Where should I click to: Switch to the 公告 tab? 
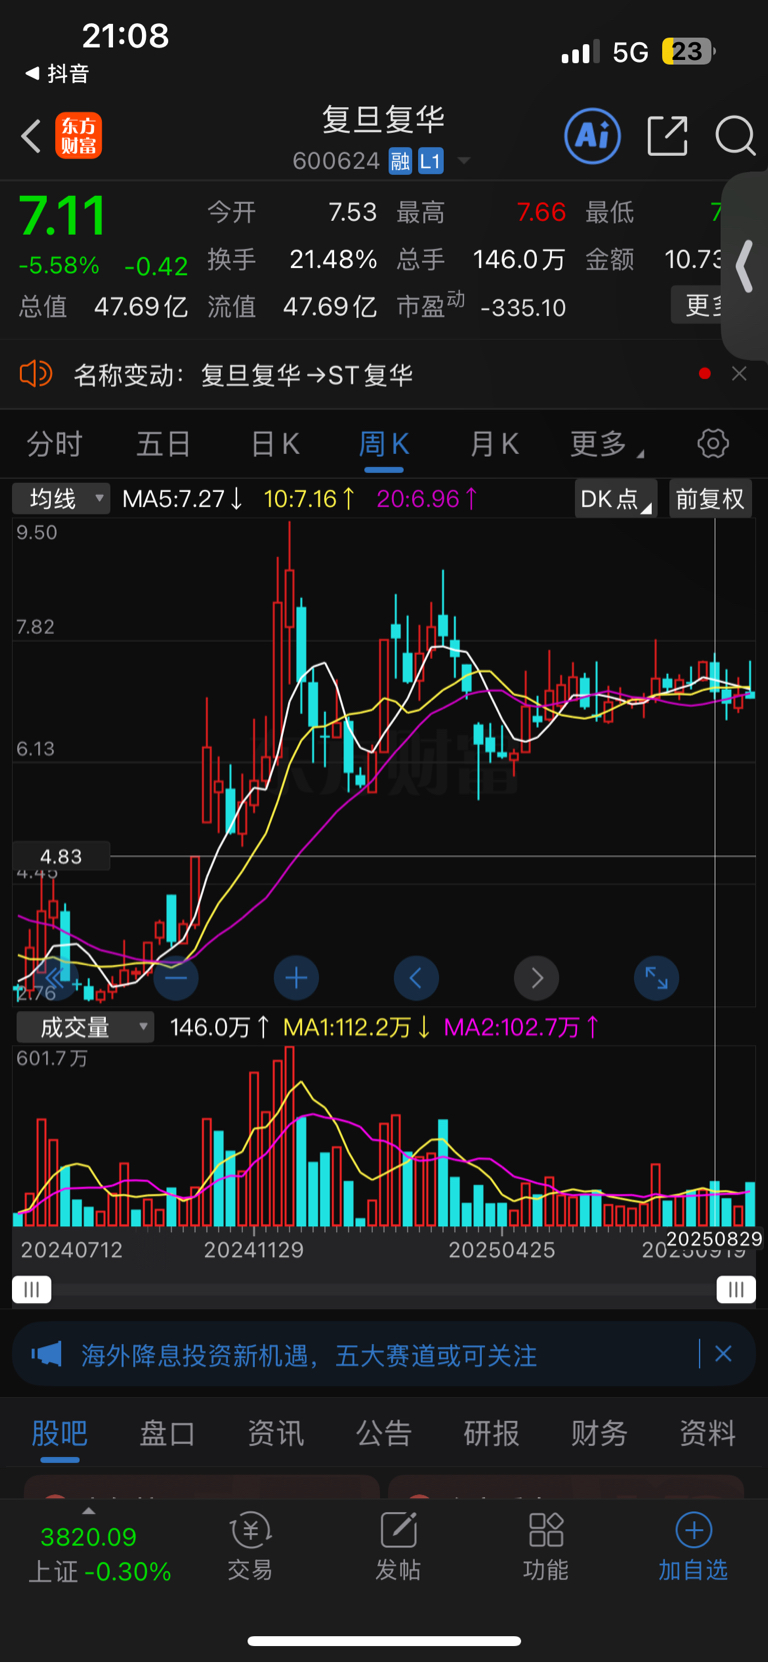(x=383, y=1433)
